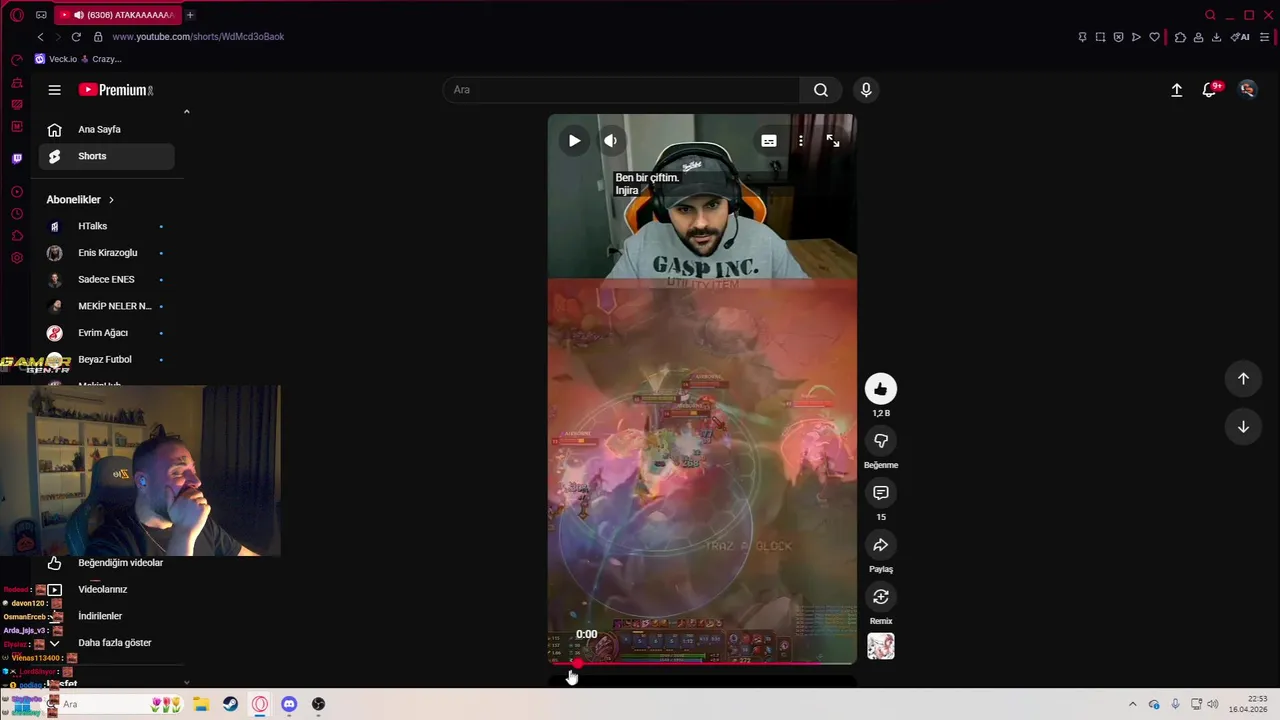The height and width of the screenshot is (720, 1280).
Task: Open the Veck.io bookmark
Action: tap(56, 59)
